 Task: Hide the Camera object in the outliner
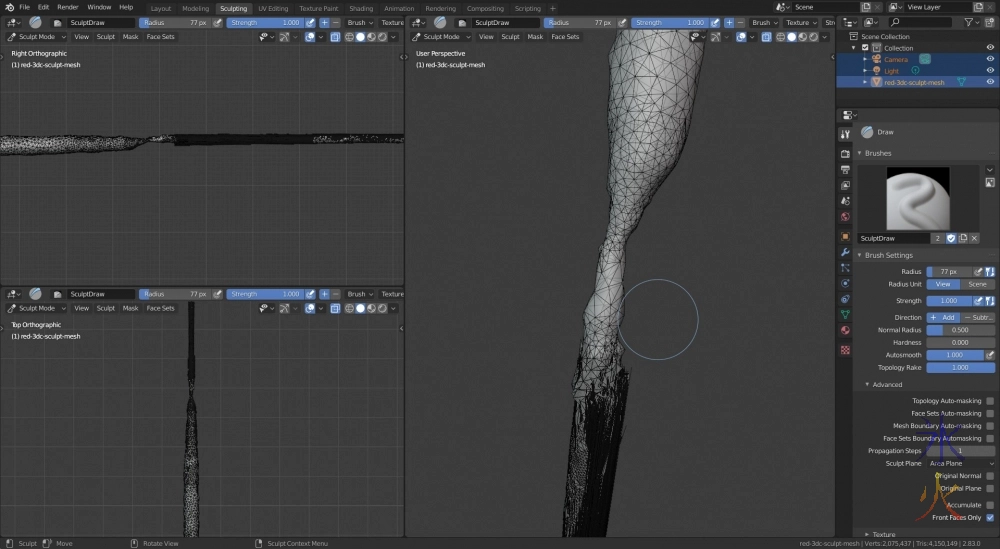coord(990,59)
